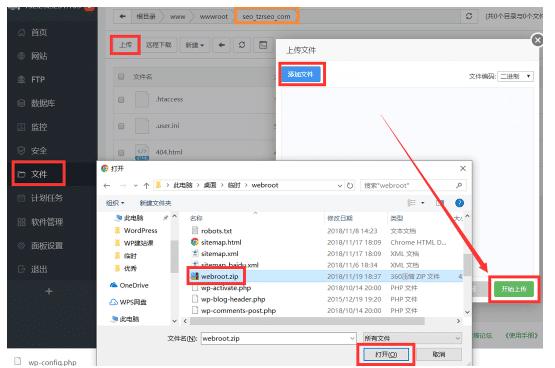Select wp-comments-post.php in file list
Viewport: 555px width, 368px height.
(238, 310)
